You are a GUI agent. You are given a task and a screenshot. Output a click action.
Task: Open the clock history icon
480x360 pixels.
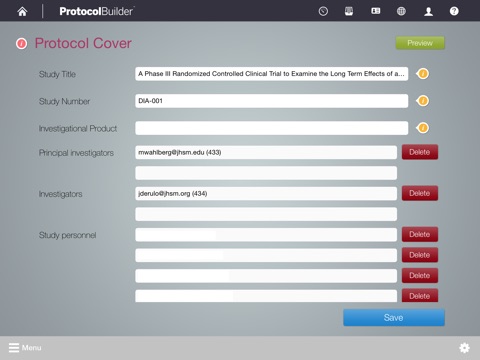coord(323,11)
